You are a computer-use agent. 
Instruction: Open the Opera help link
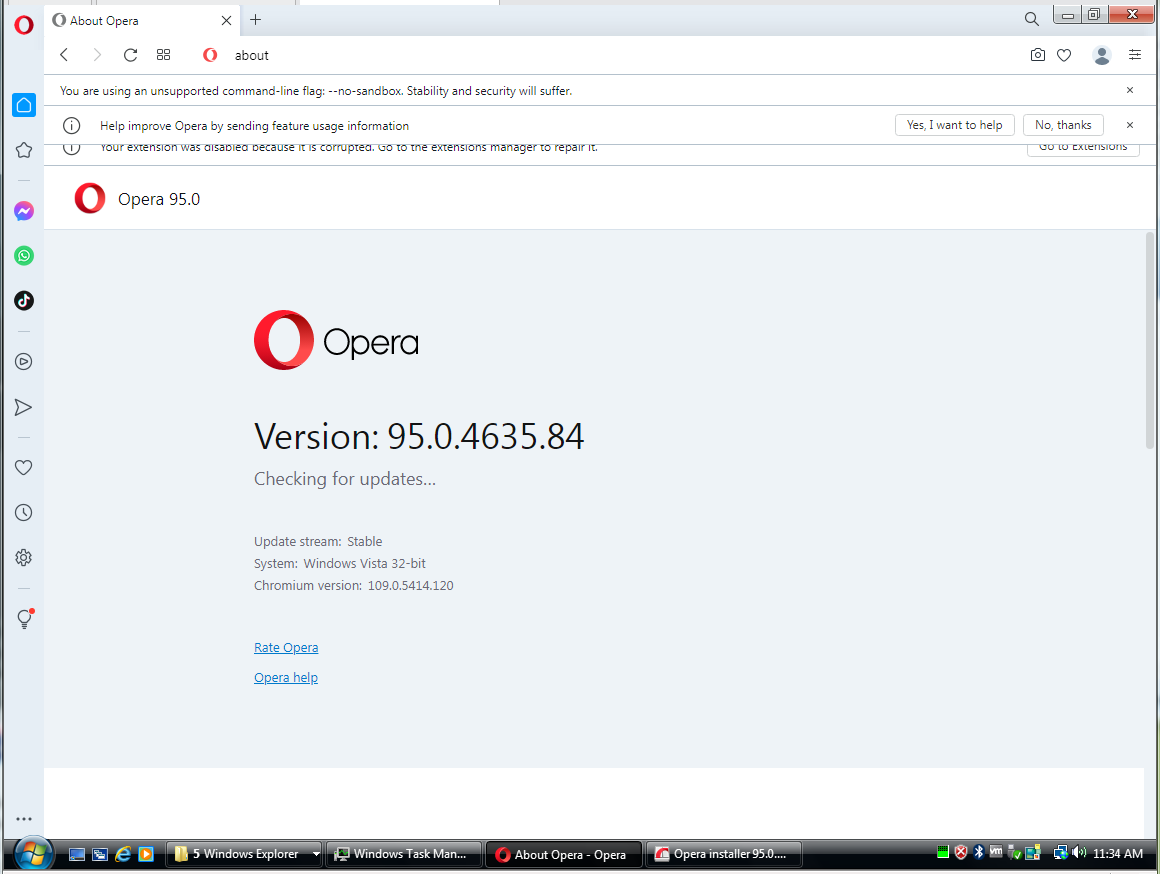tap(286, 678)
